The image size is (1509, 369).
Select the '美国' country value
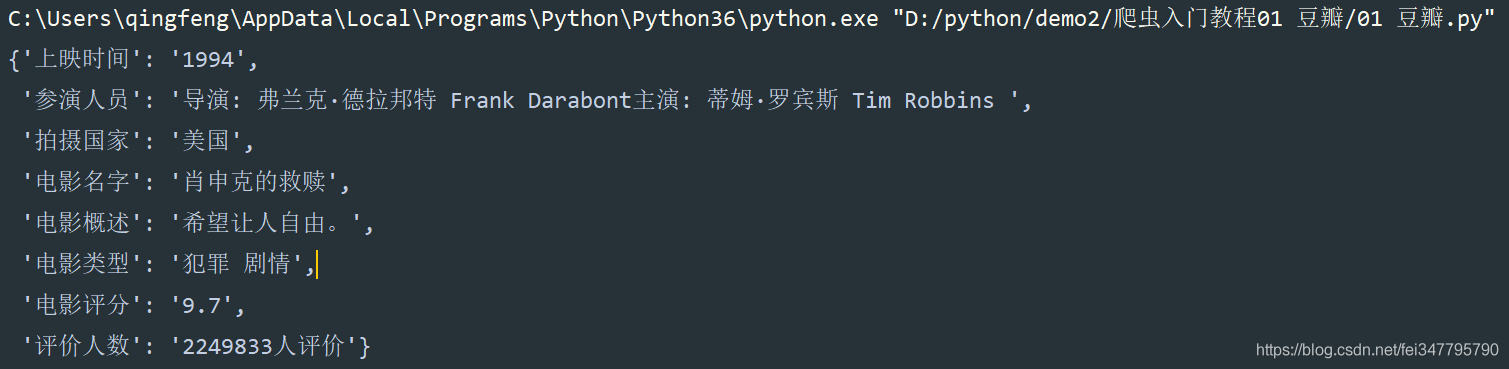click(x=207, y=142)
